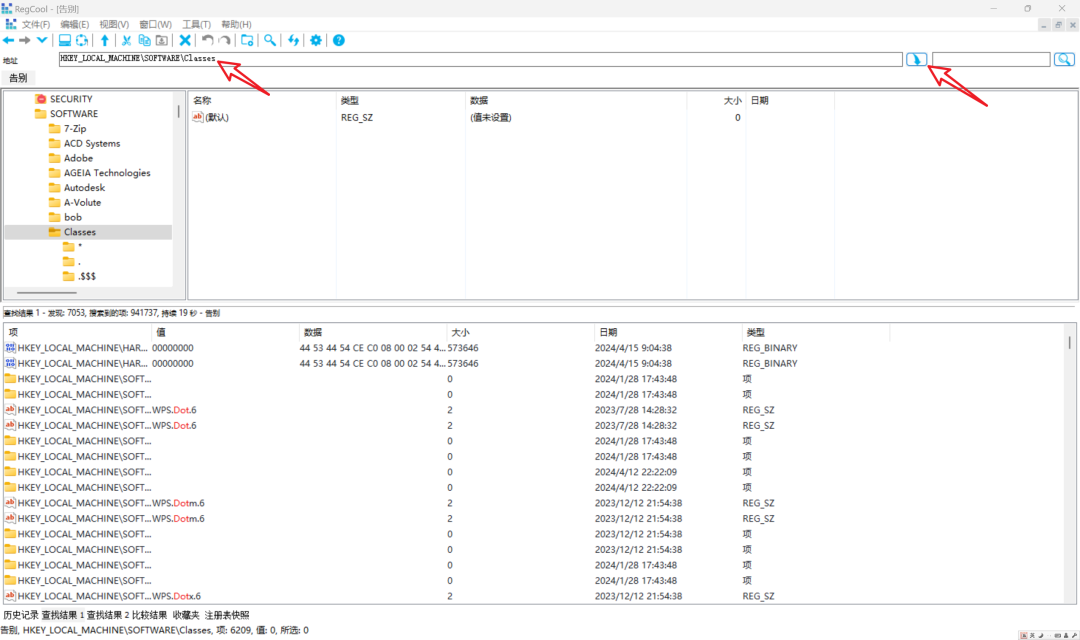Switch to 比较结果 bottom tab
Viewport: 1080px width, 640px height.
149,615
